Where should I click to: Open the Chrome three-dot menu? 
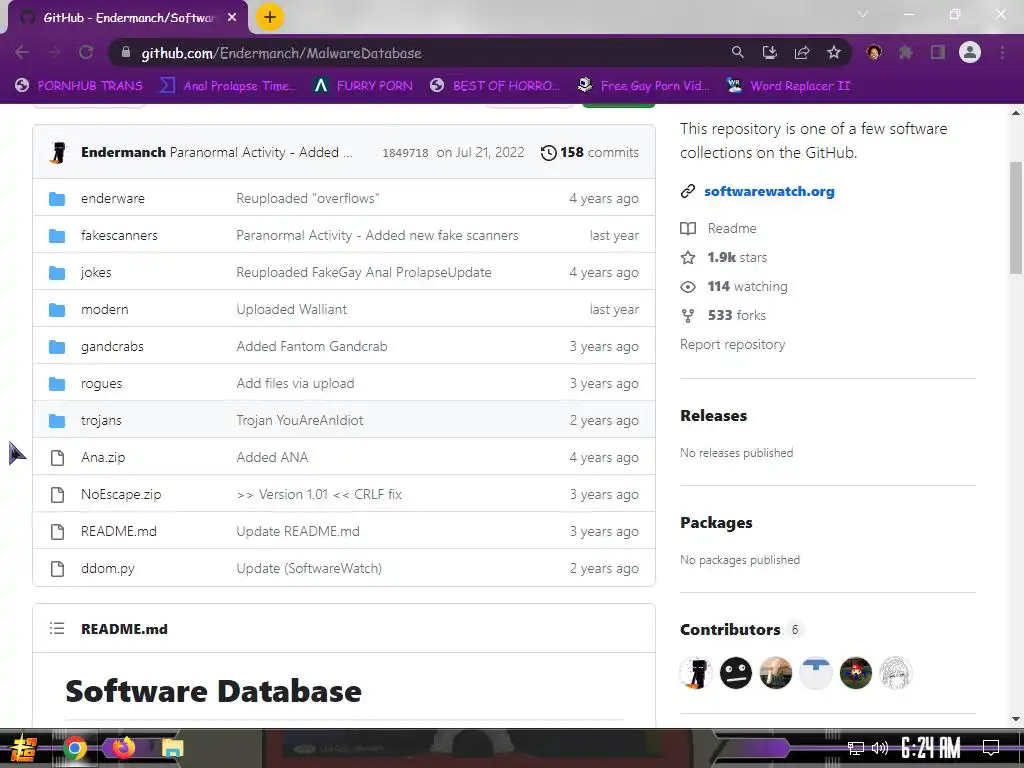1002,52
